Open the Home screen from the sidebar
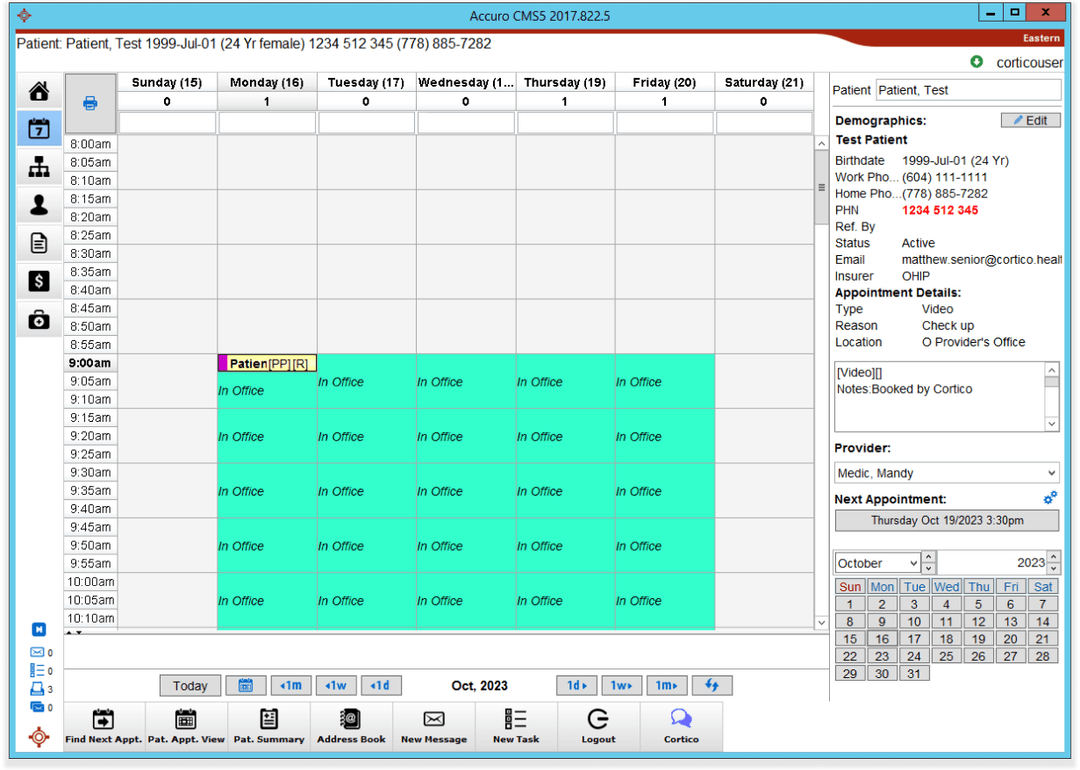The width and height of the screenshot is (1080, 770). pyautogui.click(x=38, y=90)
